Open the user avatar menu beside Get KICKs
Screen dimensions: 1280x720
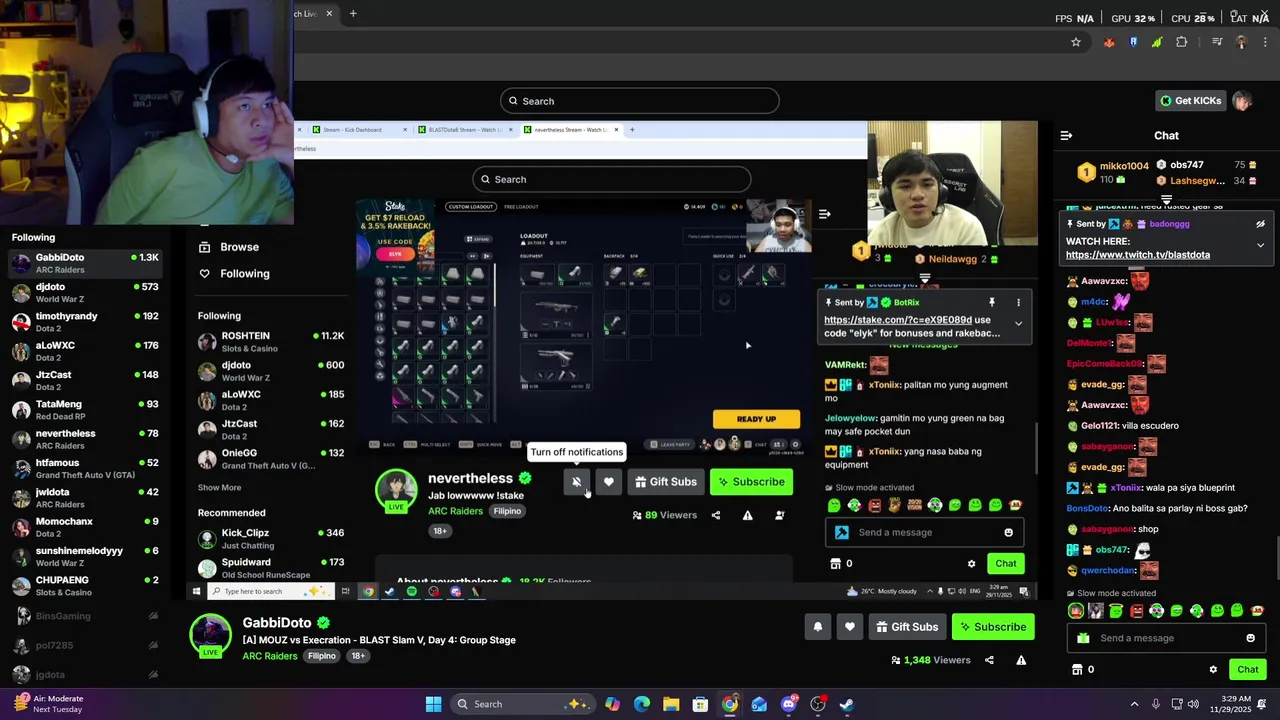tap(1242, 101)
